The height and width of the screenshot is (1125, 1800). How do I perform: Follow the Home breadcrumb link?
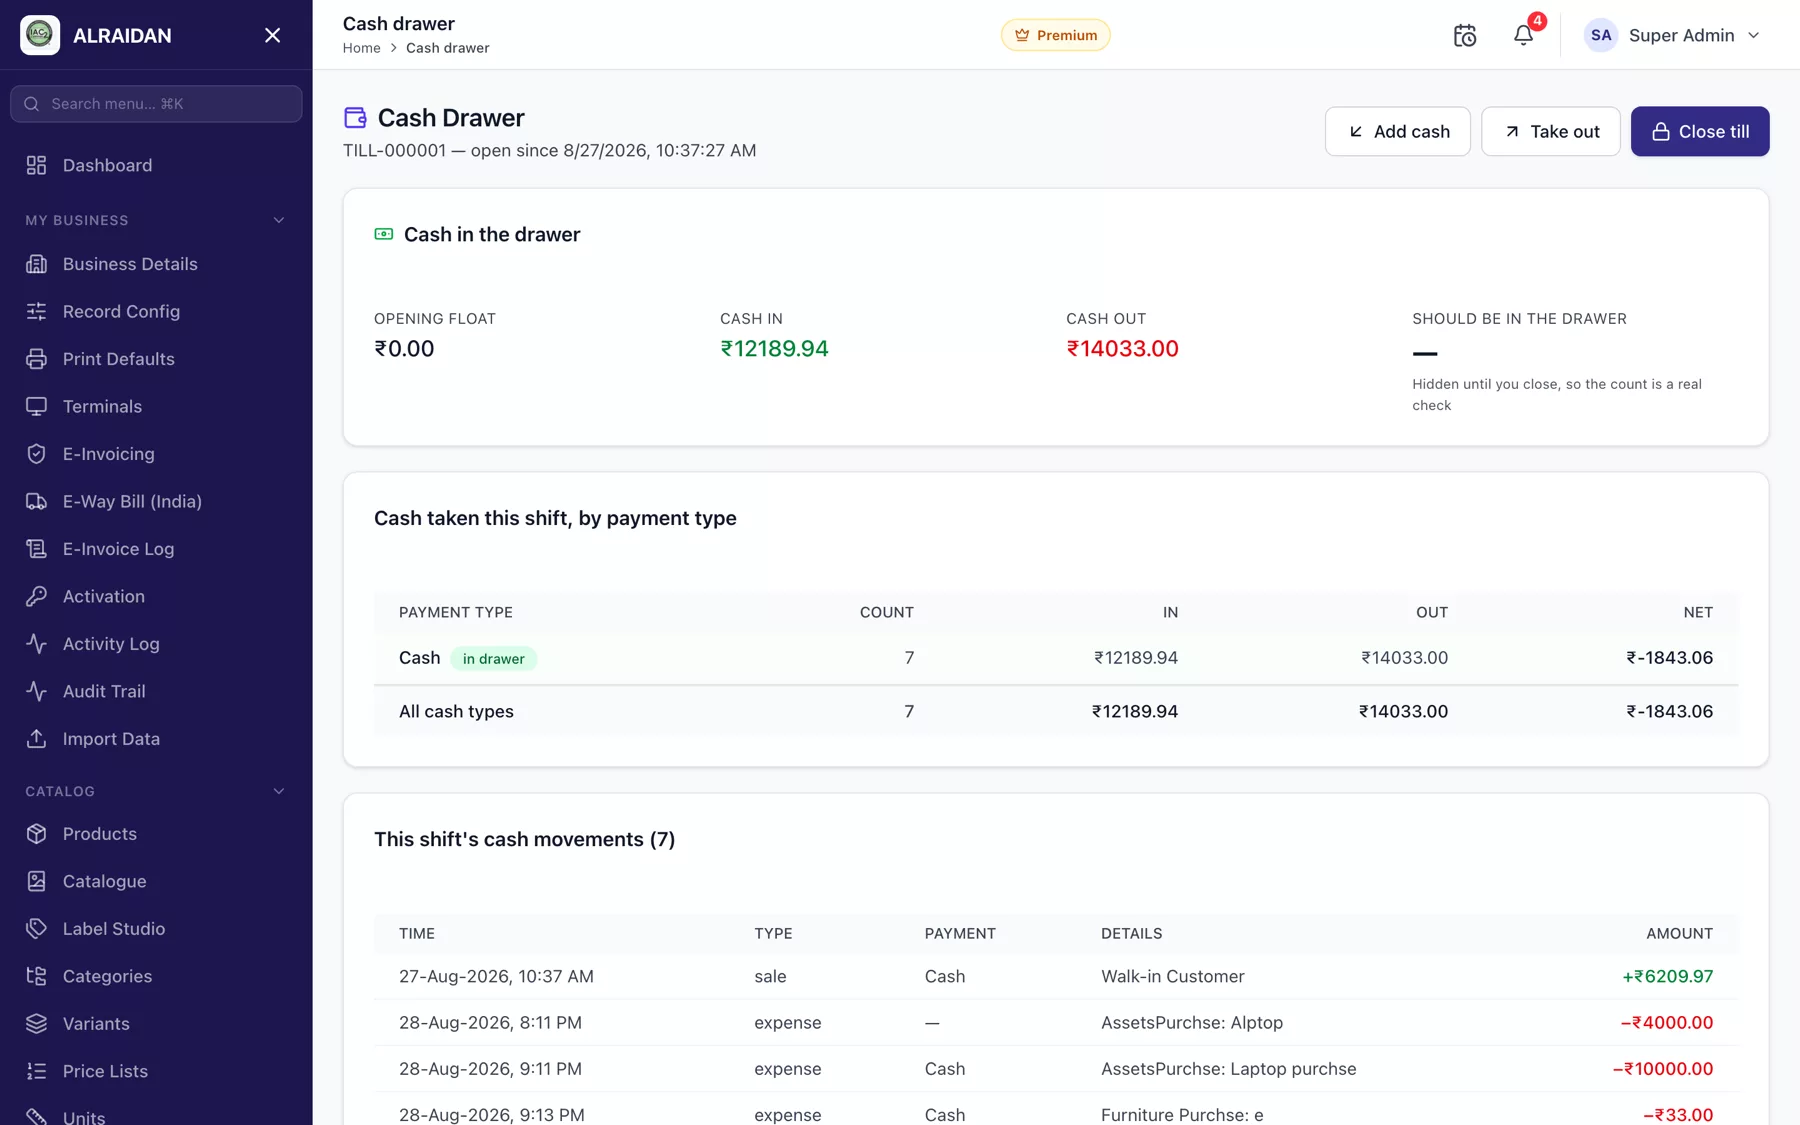click(x=361, y=48)
